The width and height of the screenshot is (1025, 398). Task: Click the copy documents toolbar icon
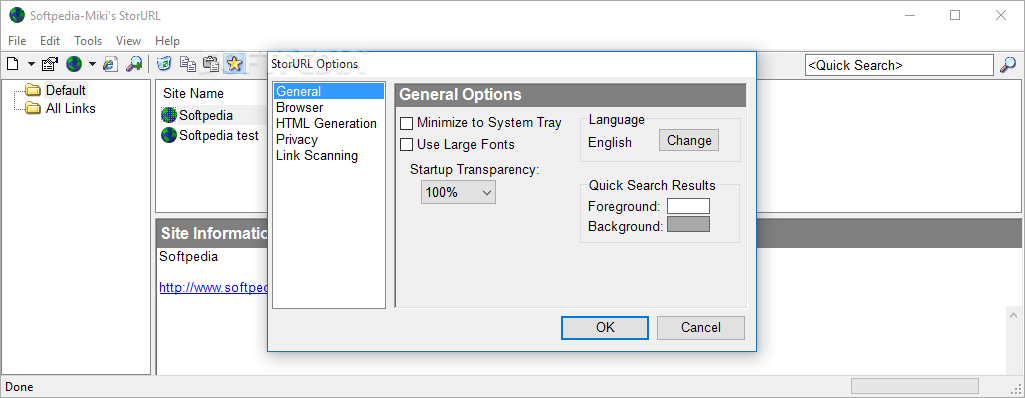pyautogui.click(x=188, y=64)
